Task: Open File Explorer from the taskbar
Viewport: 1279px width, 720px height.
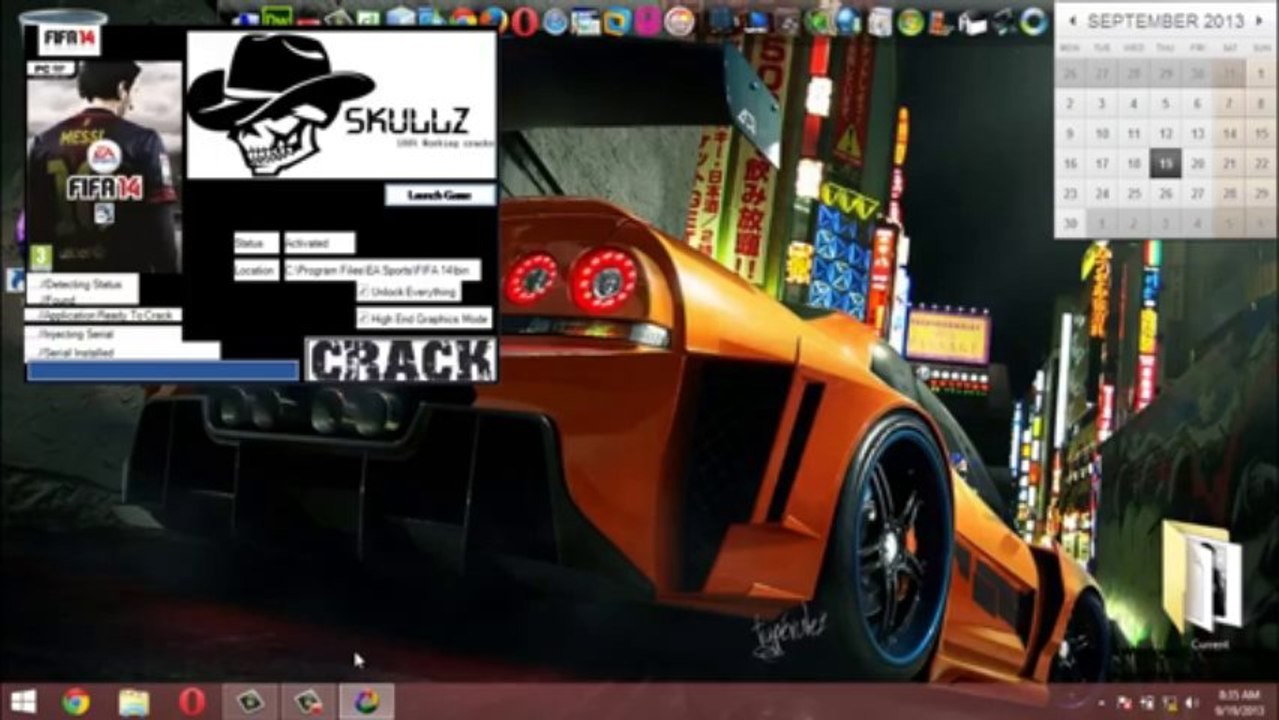Action: tap(133, 702)
